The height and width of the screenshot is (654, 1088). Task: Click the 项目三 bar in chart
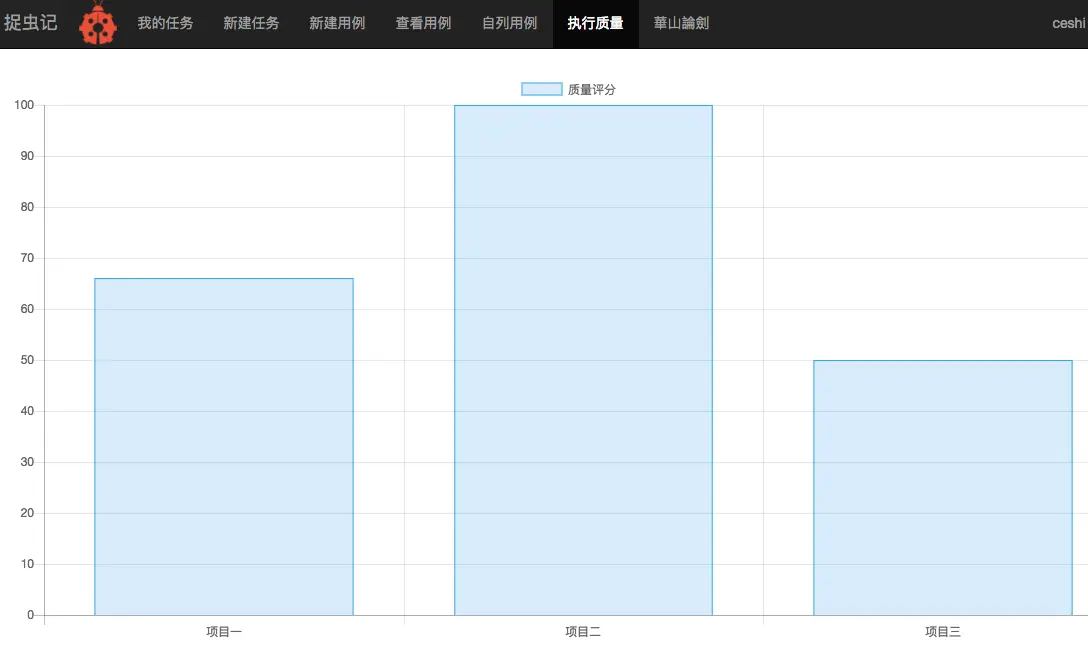[x=943, y=488]
